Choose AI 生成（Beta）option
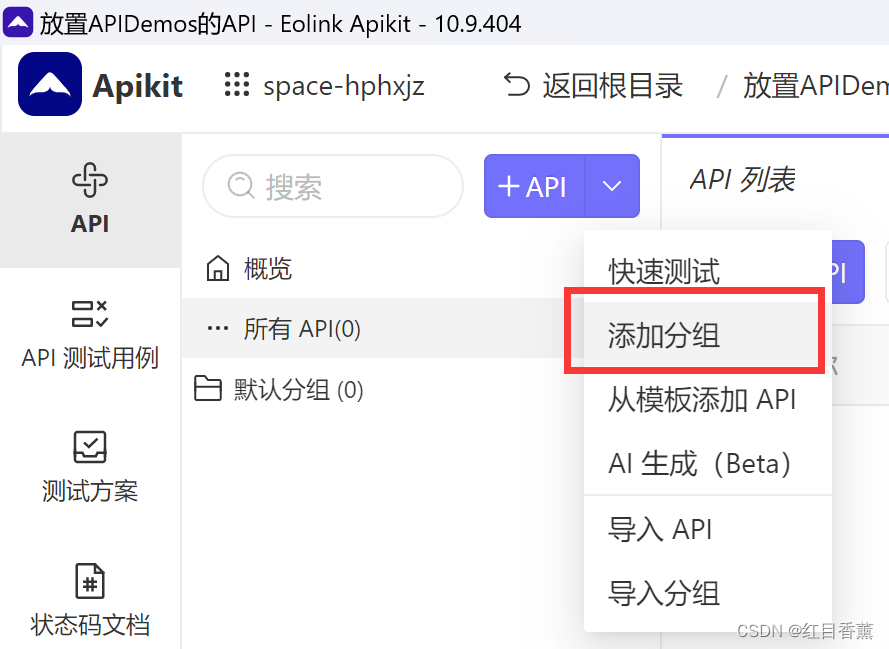Viewport: 889px width, 649px height. [x=700, y=462]
